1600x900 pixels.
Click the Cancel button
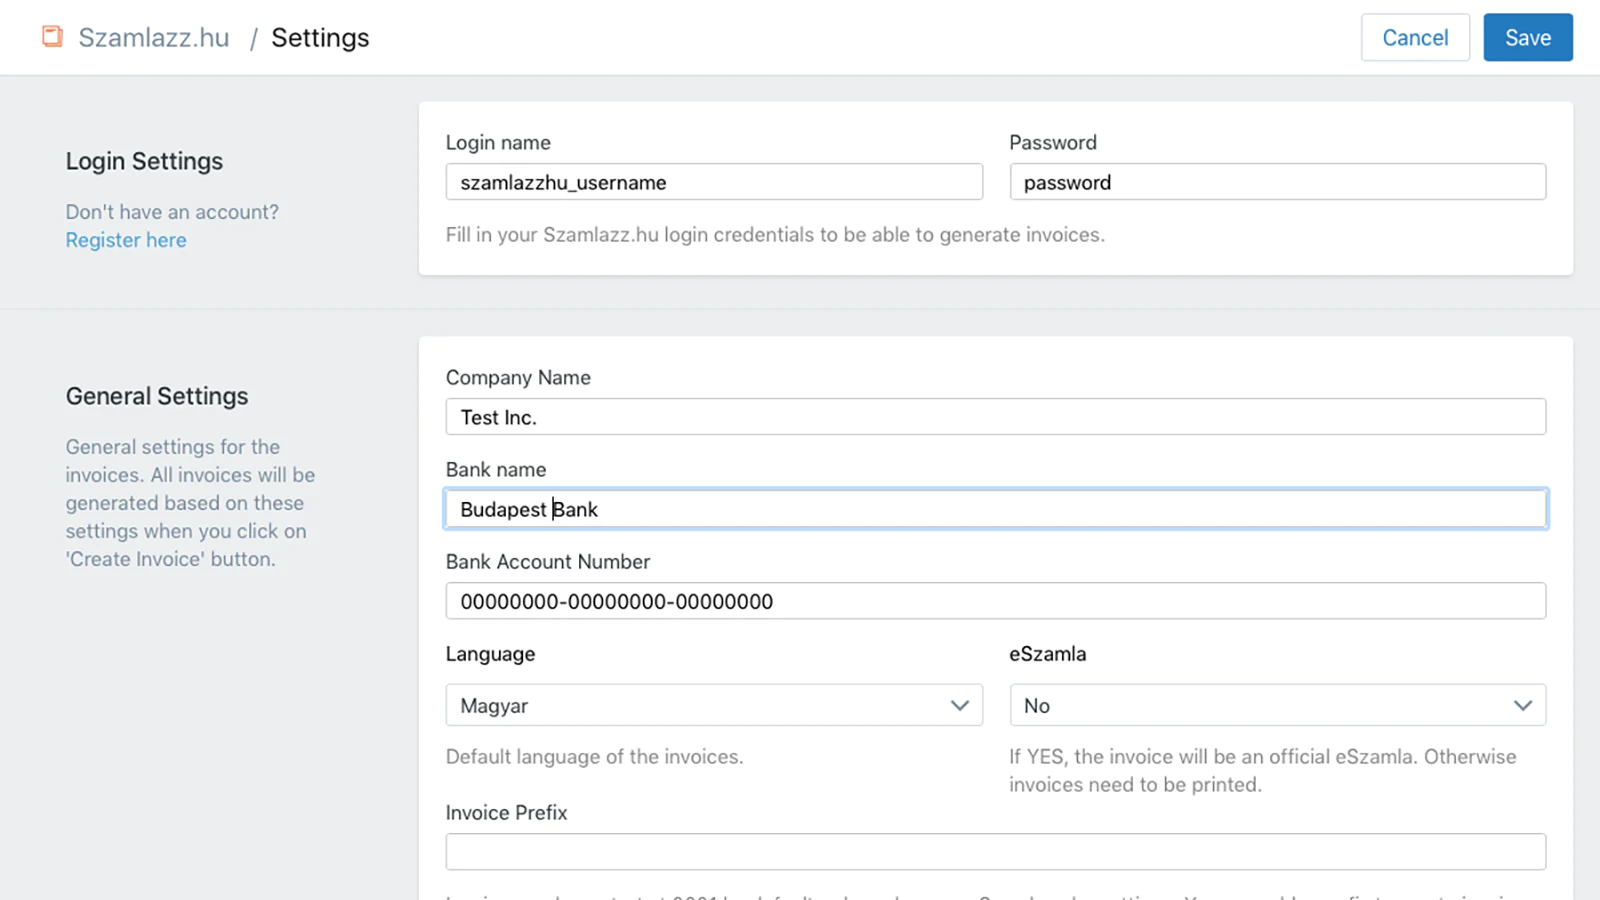click(x=1415, y=37)
